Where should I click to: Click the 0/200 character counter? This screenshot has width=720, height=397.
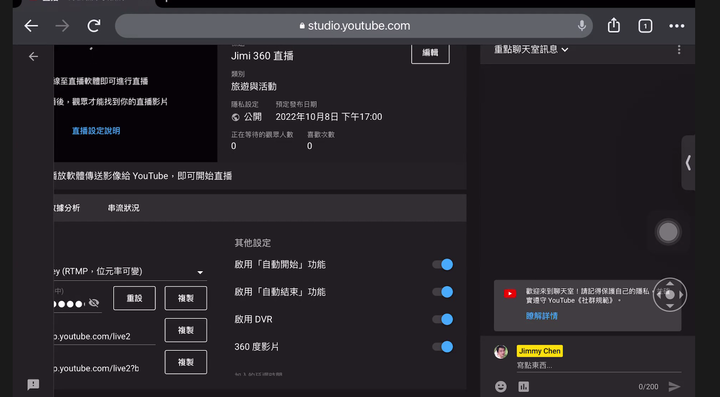(648, 387)
